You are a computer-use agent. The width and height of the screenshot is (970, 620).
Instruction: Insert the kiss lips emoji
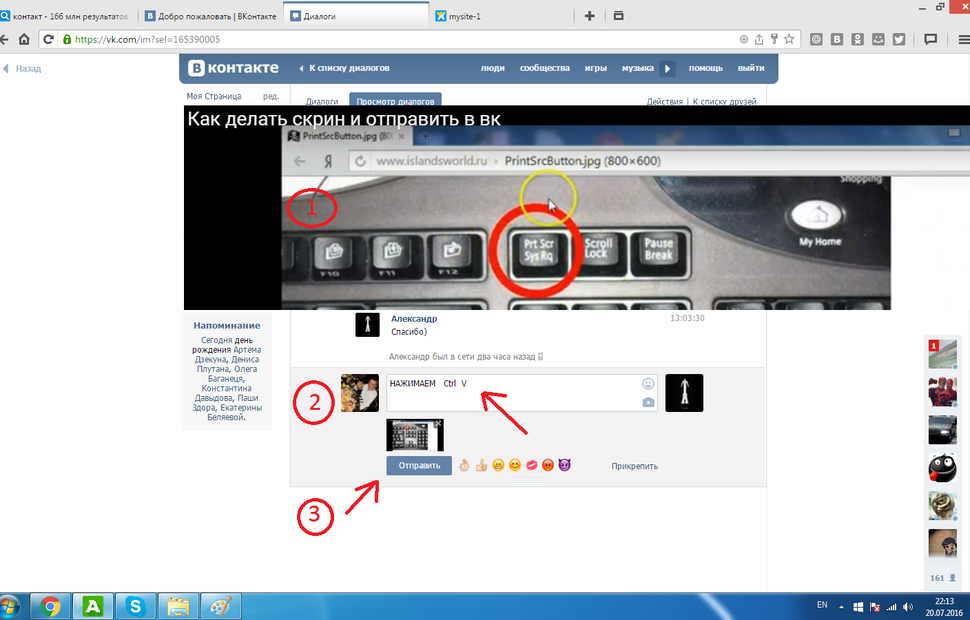(x=531, y=465)
